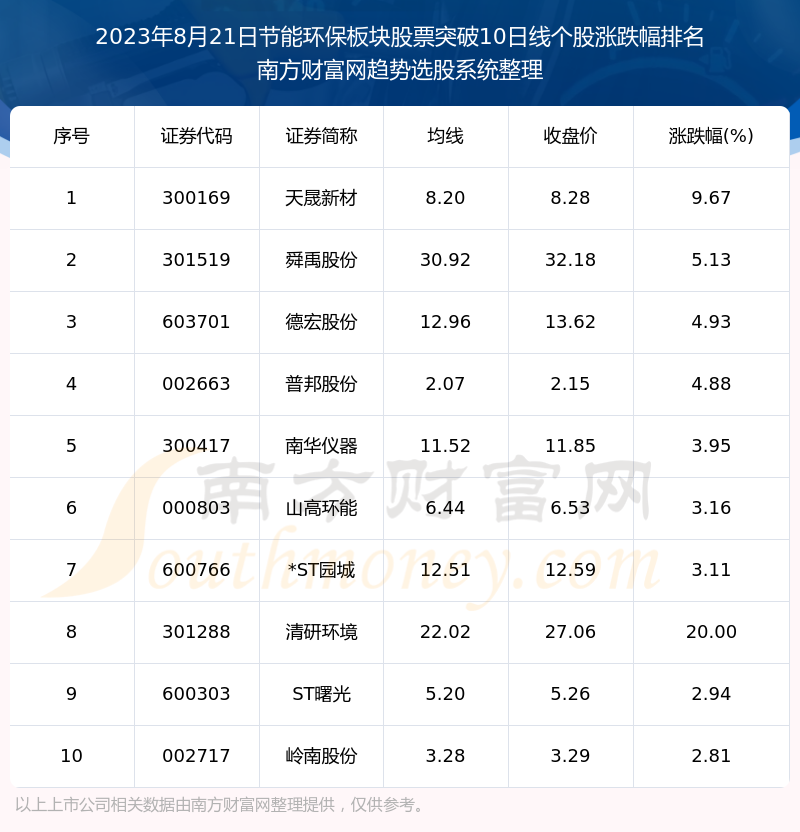Image resolution: width=800 pixels, height=832 pixels.
Task: Click stock name 清研环境
Action: pyautogui.click(x=321, y=632)
